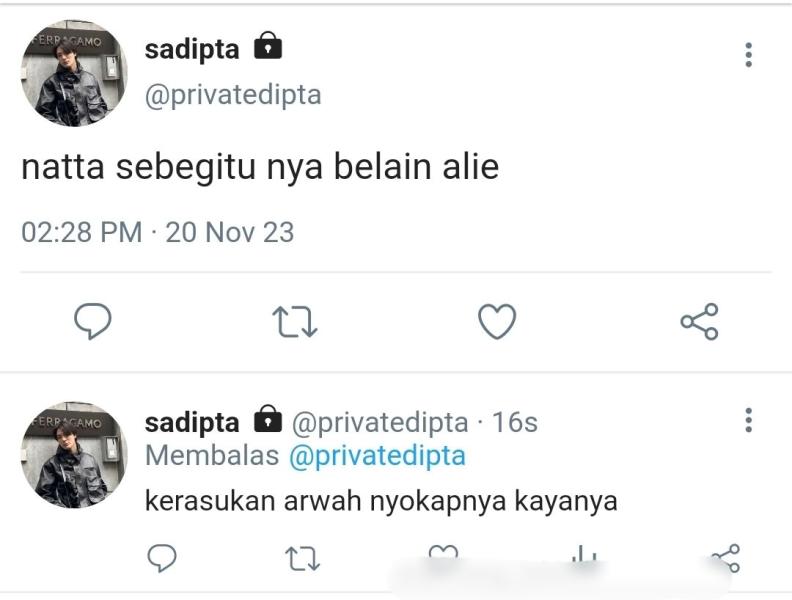Open sadipta's profile from main tweet name

[192, 49]
